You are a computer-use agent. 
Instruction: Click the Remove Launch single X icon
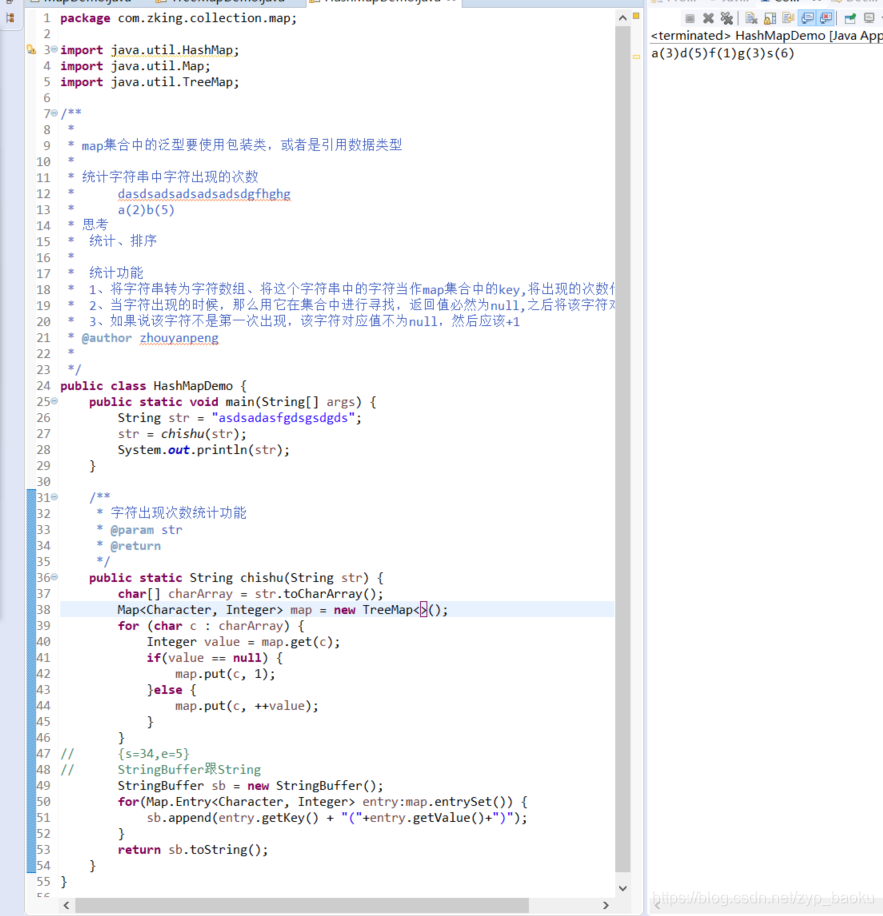(708, 18)
